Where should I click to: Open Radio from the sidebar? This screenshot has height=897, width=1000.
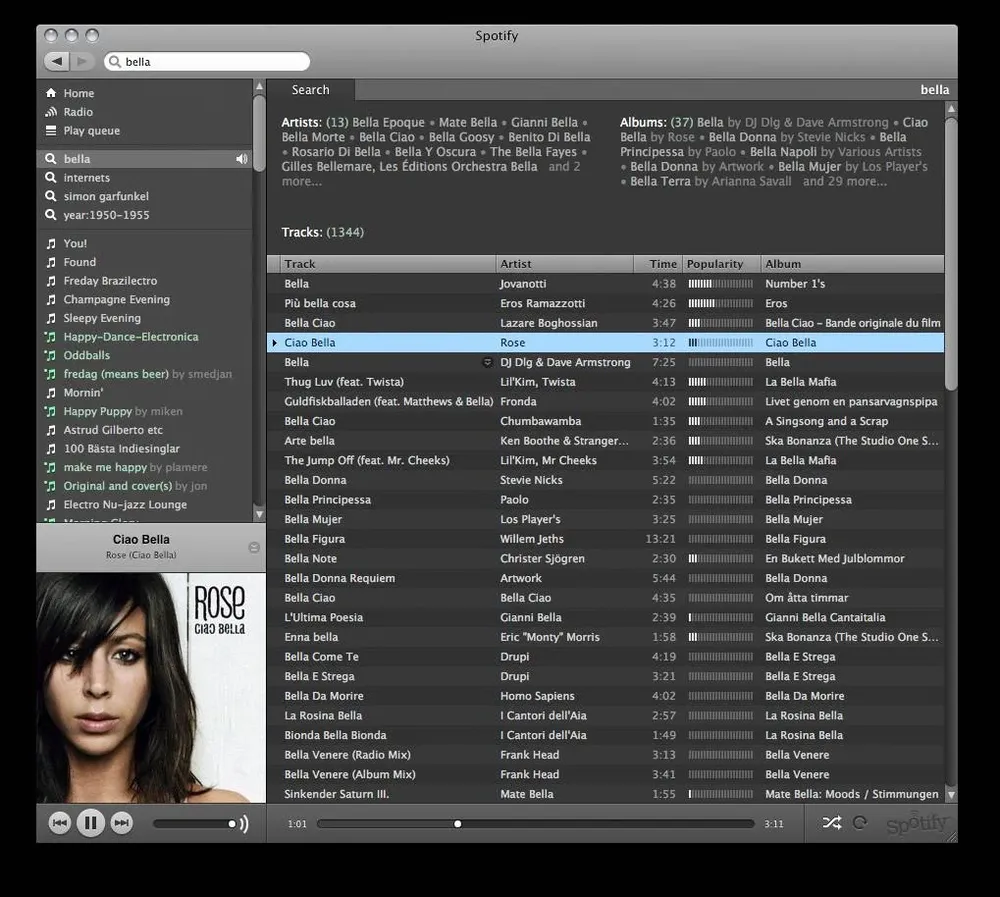coord(78,112)
